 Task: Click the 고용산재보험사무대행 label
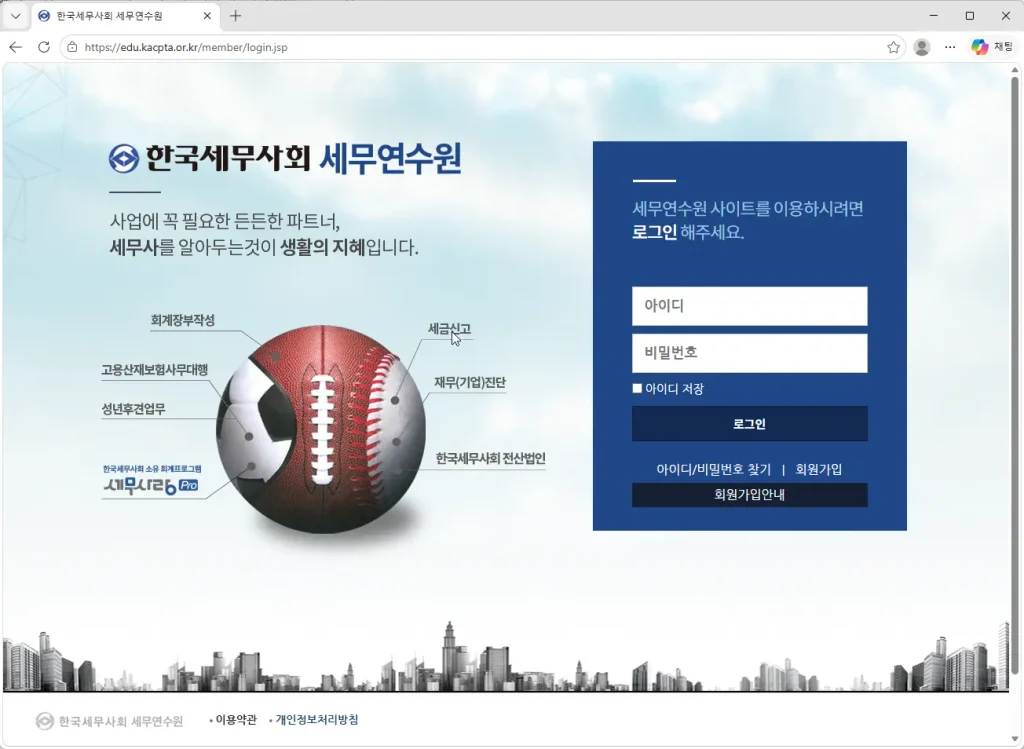155,370
